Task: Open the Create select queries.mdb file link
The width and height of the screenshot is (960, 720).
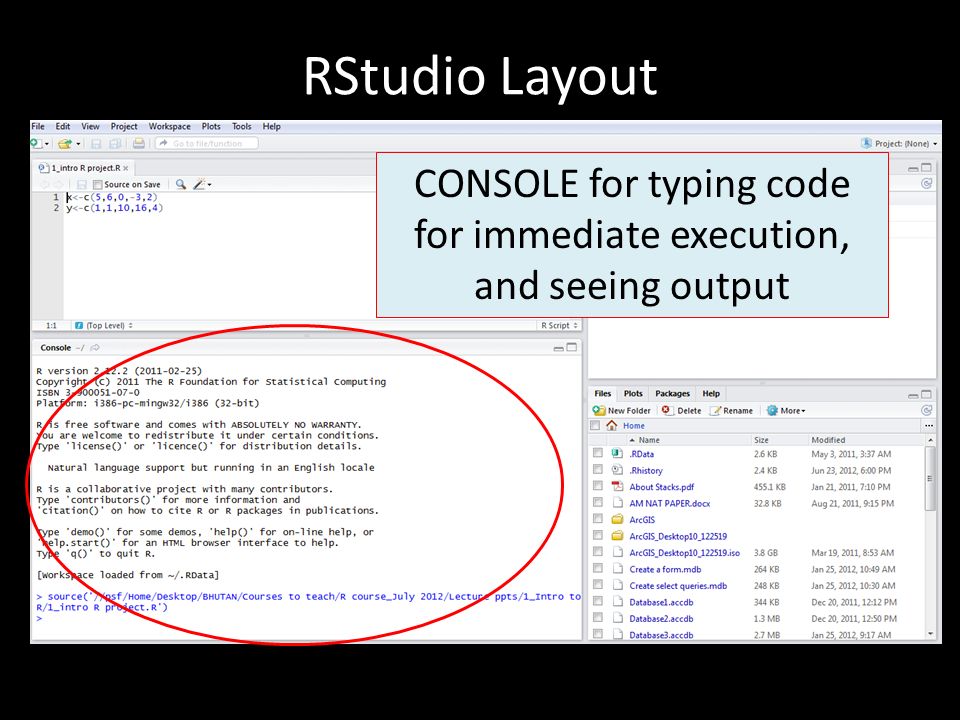Action: (x=678, y=586)
